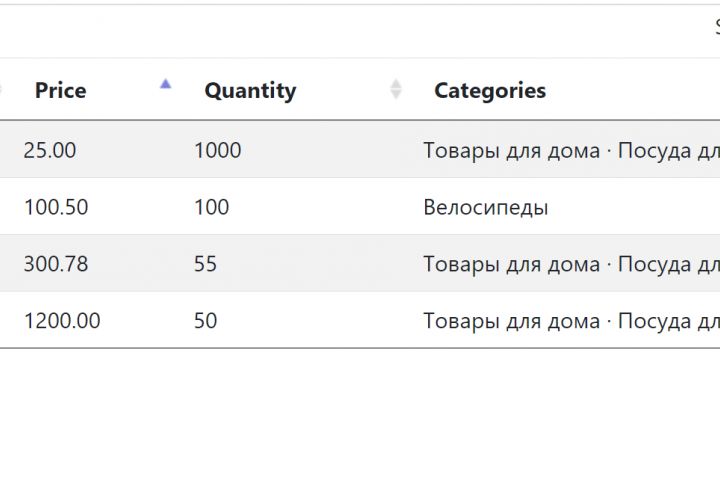
Task: Click the Price column ascending sort arrow
Action: point(165,85)
